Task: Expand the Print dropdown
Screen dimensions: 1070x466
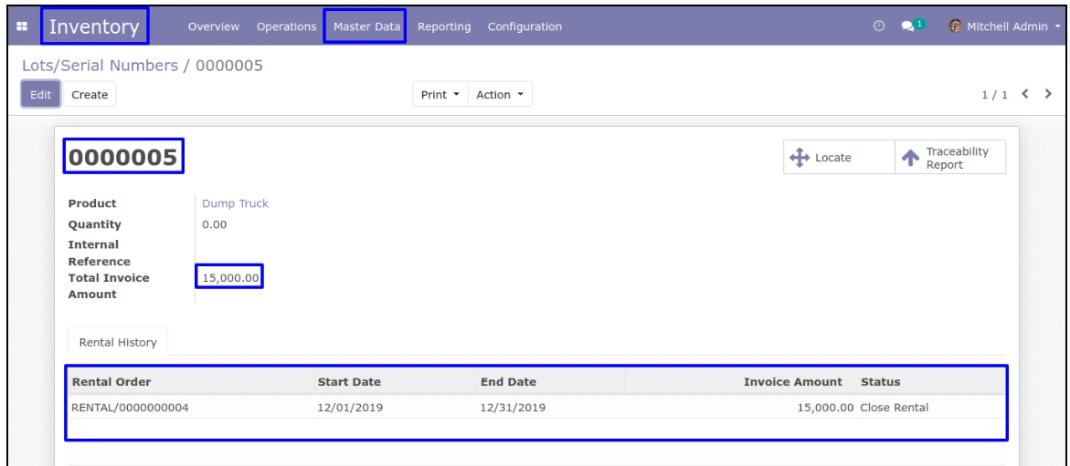Action: (441, 95)
